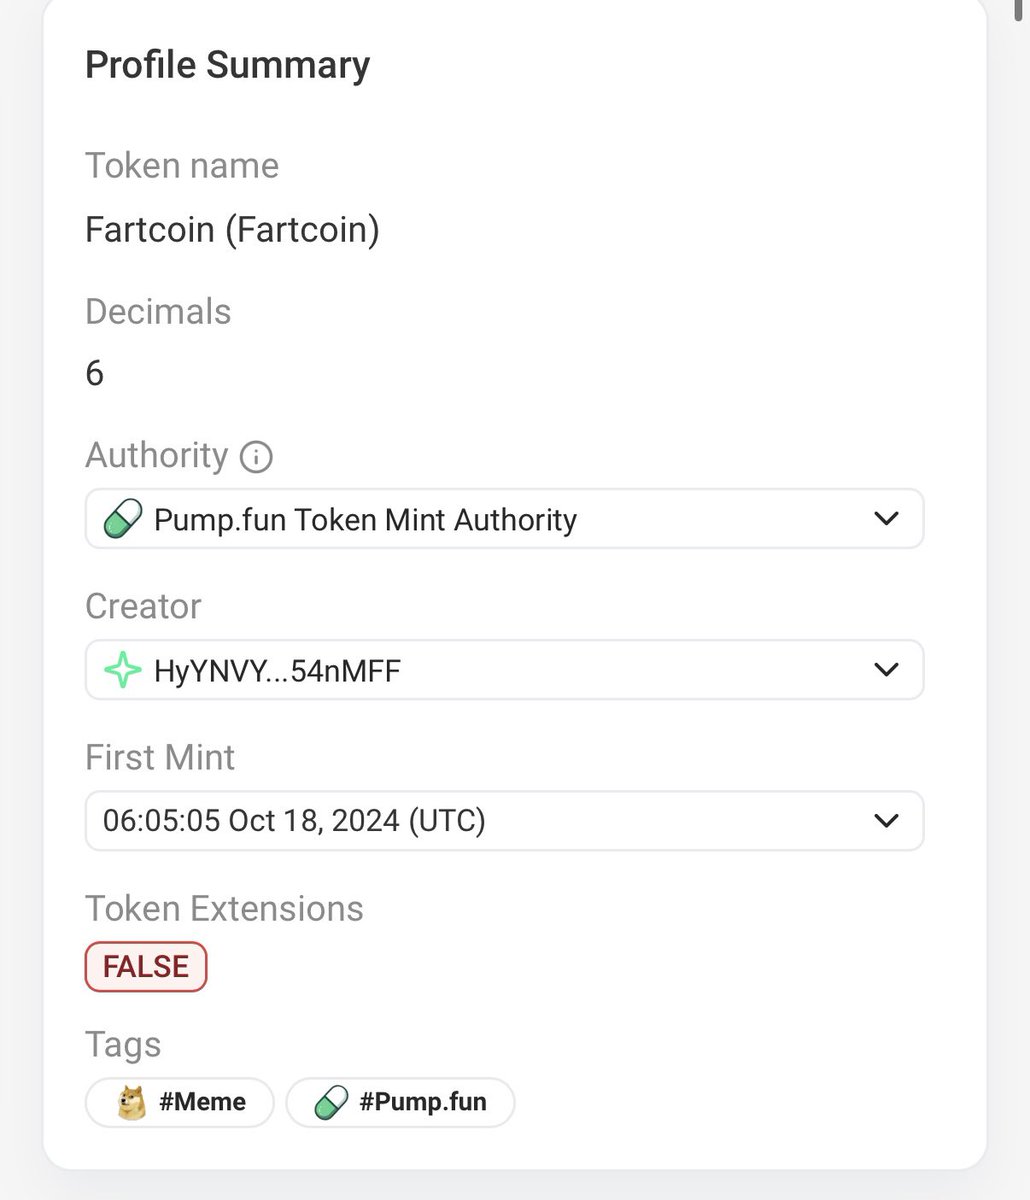The width and height of the screenshot is (1030, 1200).
Task: Expand the Authority dropdown chevron
Action: [886, 519]
